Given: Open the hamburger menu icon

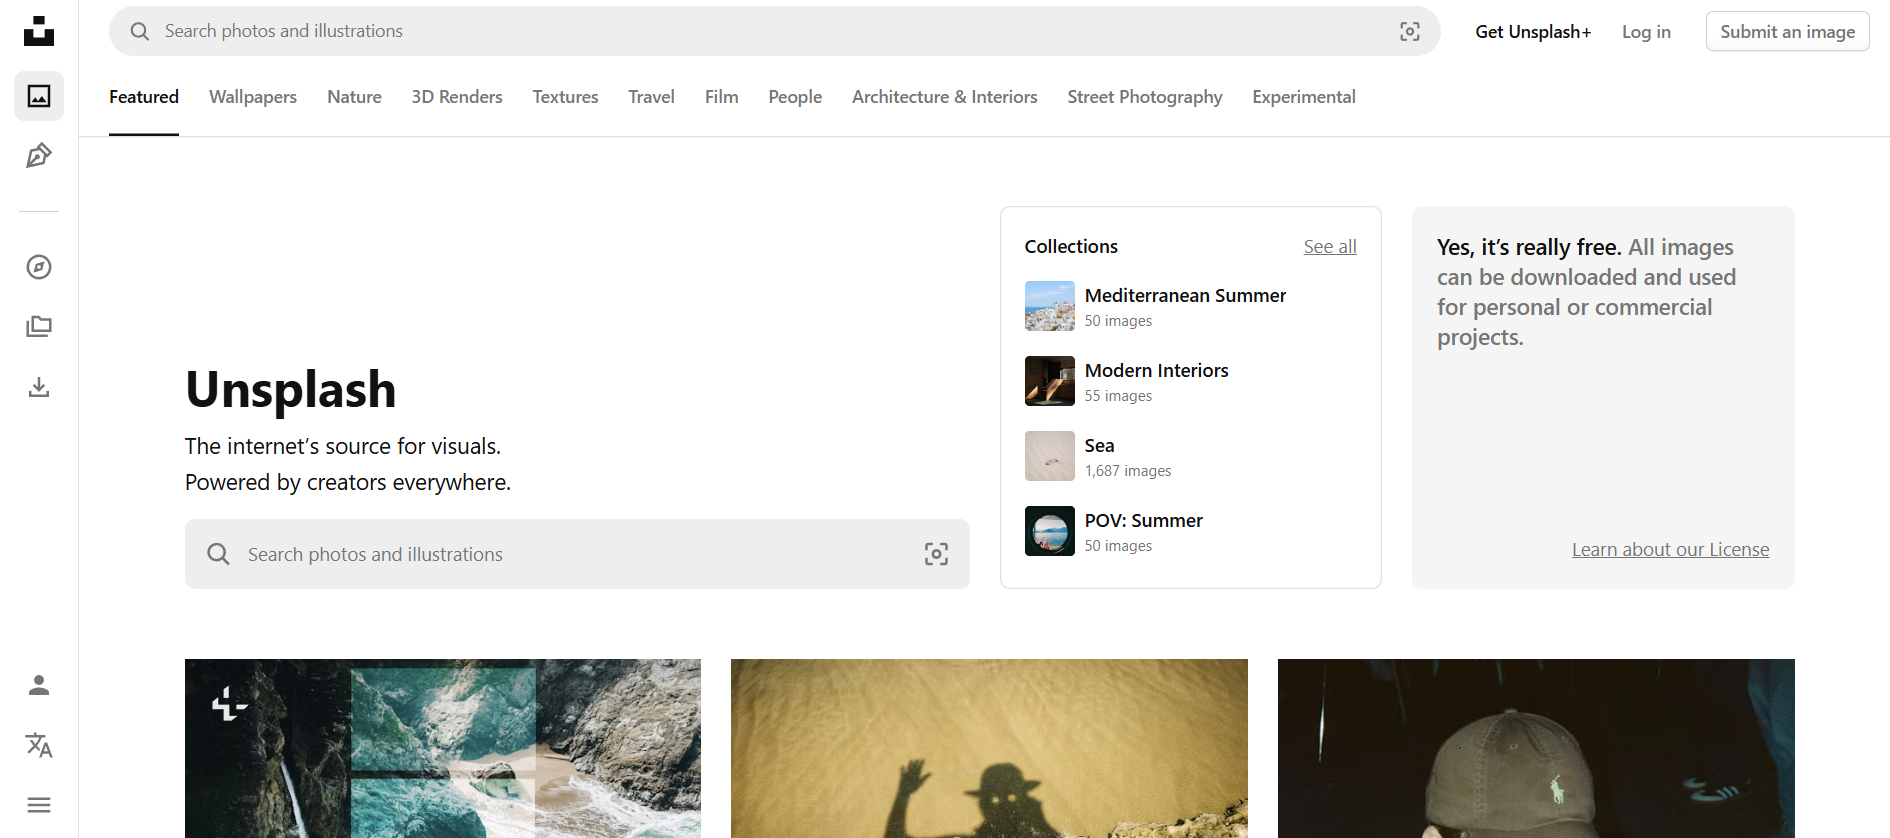Looking at the screenshot, I should click(x=39, y=805).
